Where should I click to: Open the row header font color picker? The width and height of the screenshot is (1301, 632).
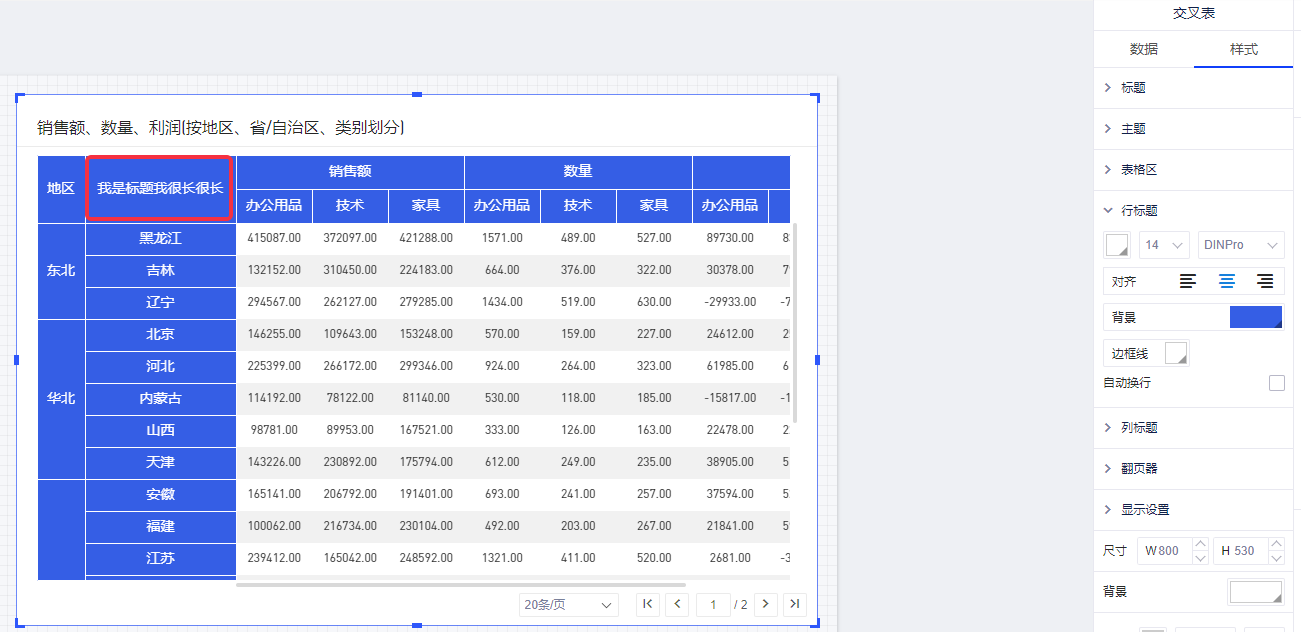[x=1116, y=245]
